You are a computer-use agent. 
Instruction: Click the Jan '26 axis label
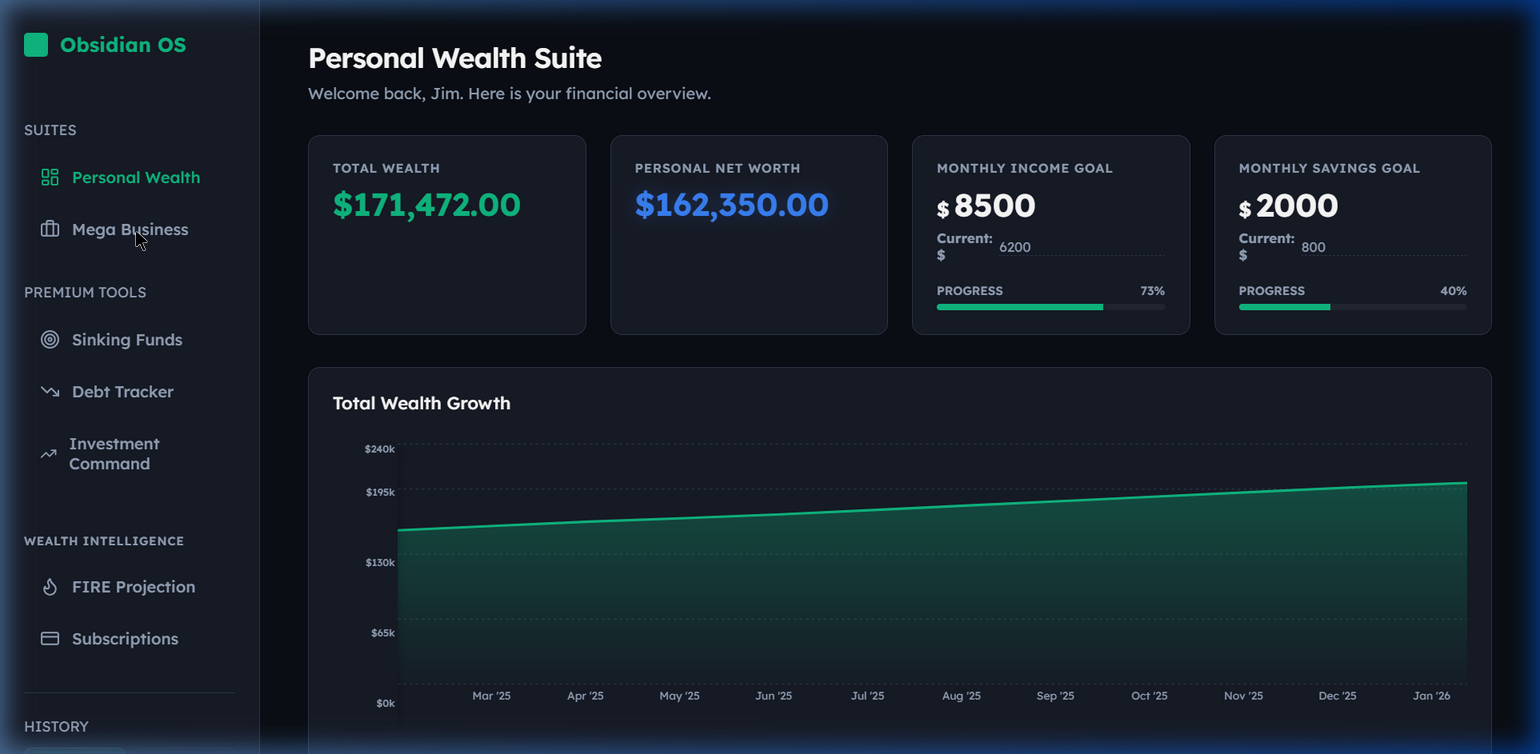(1431, 696)
